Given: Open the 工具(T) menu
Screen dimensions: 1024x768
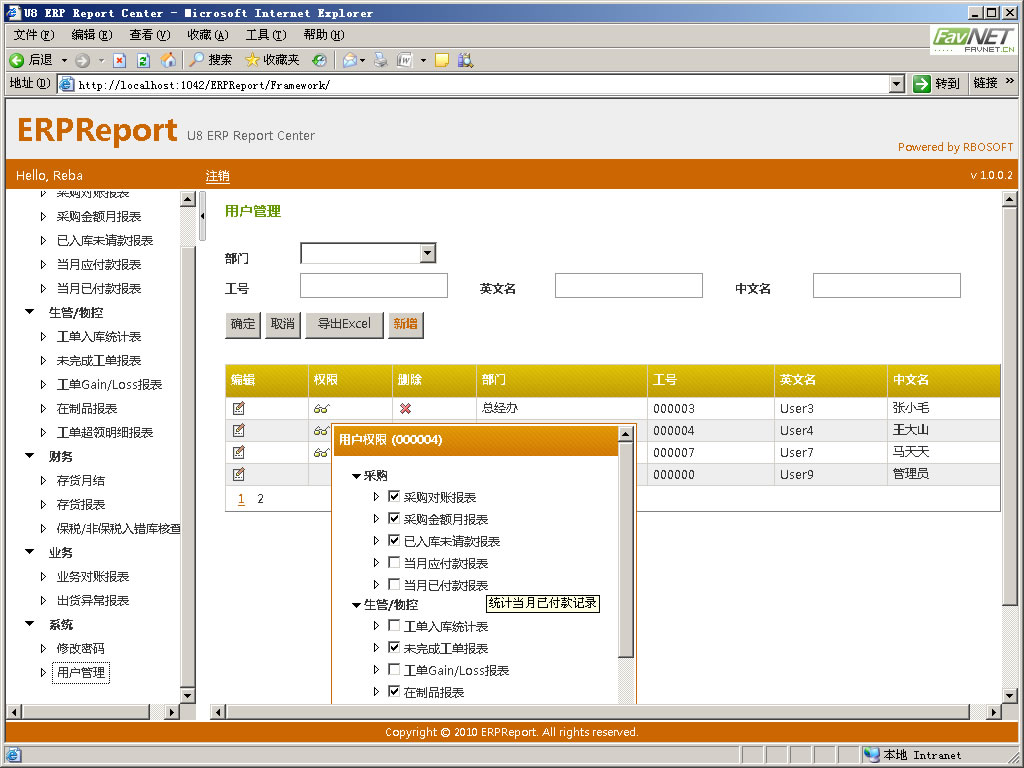Looking at the screenshot, I should 266,35.
